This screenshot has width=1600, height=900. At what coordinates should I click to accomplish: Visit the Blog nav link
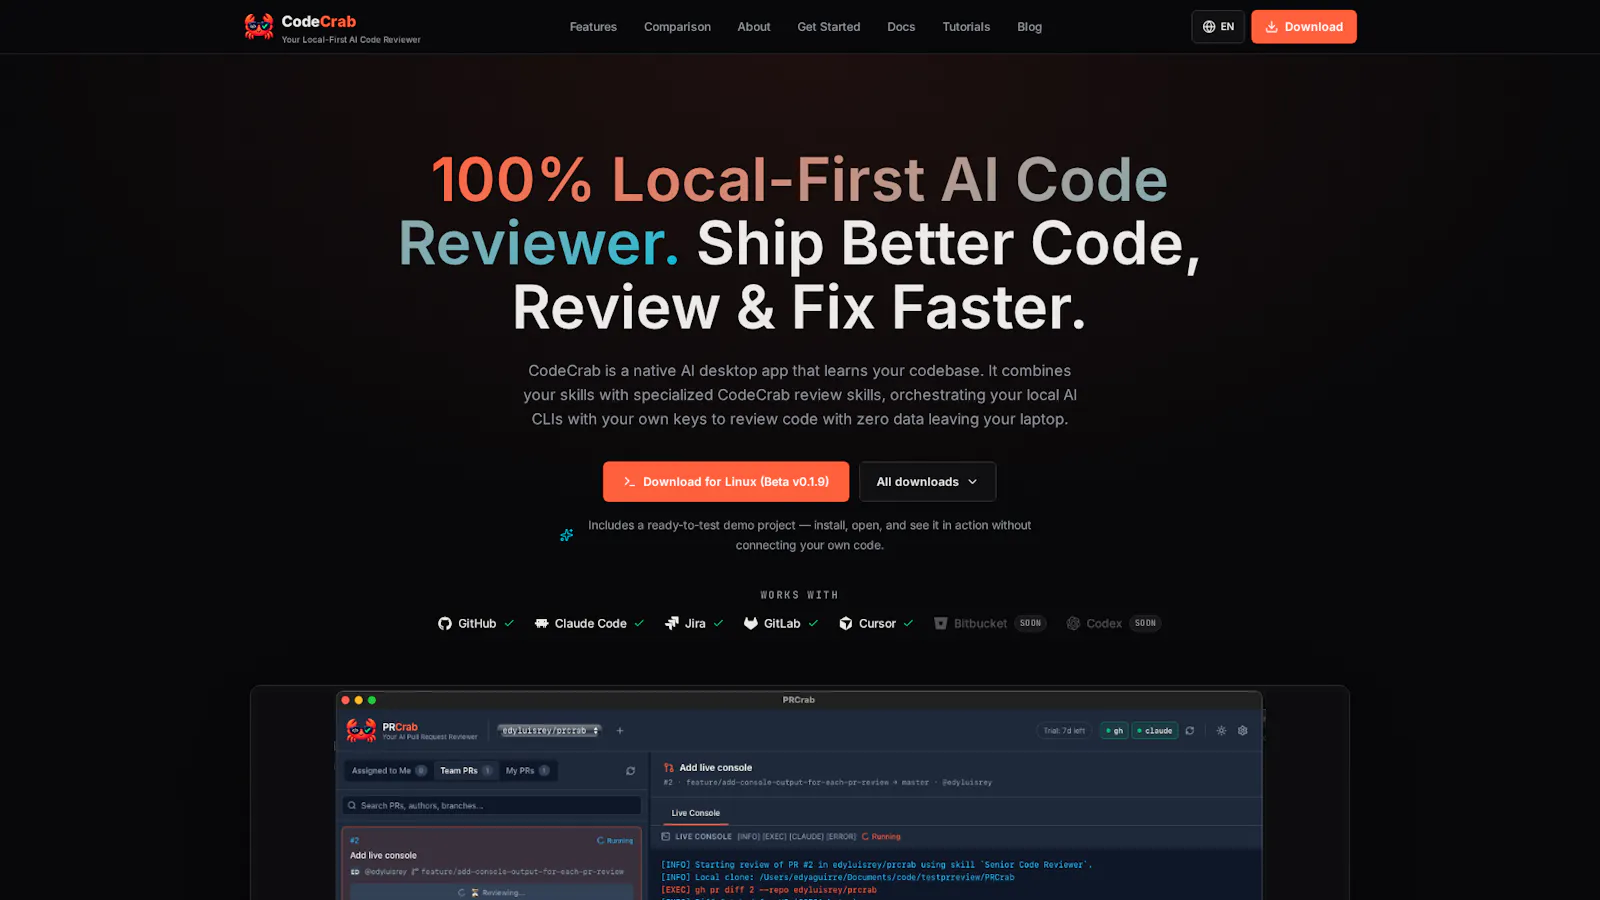(1030, 27)
